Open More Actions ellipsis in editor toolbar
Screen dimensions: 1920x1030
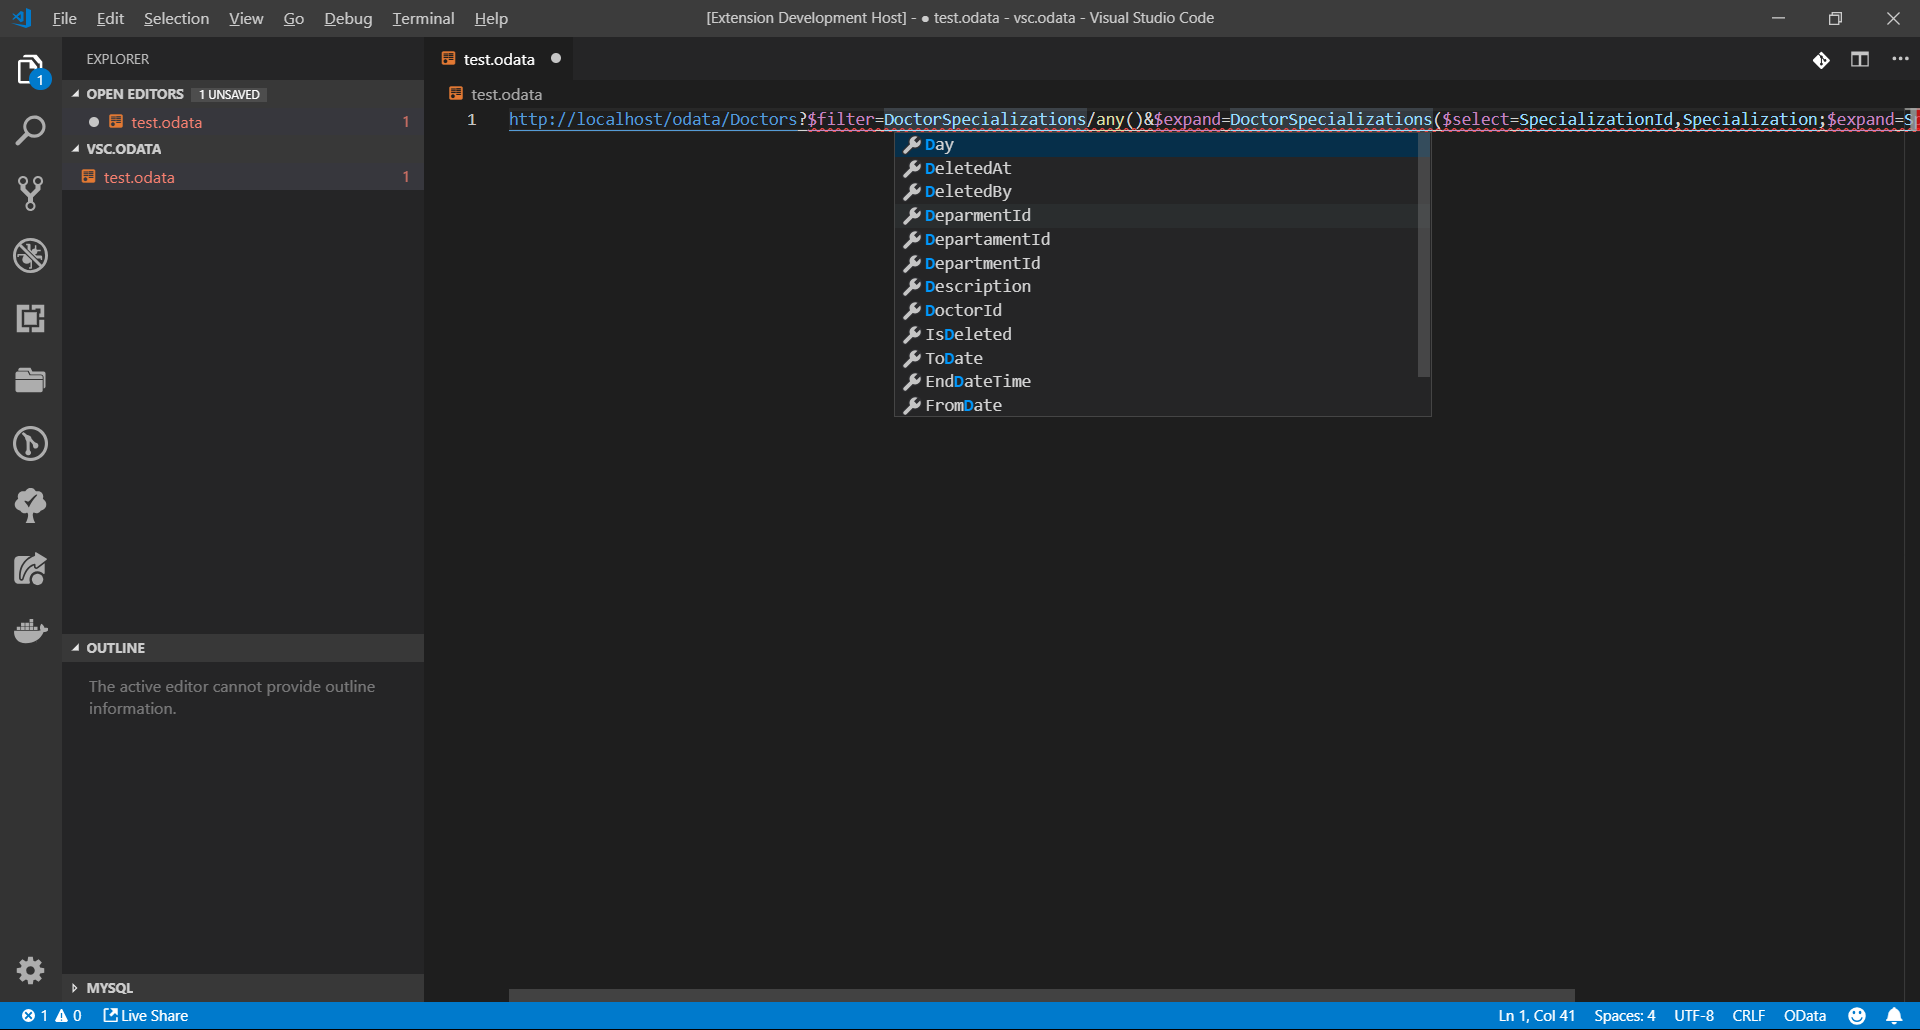[x=1900, y=59]
